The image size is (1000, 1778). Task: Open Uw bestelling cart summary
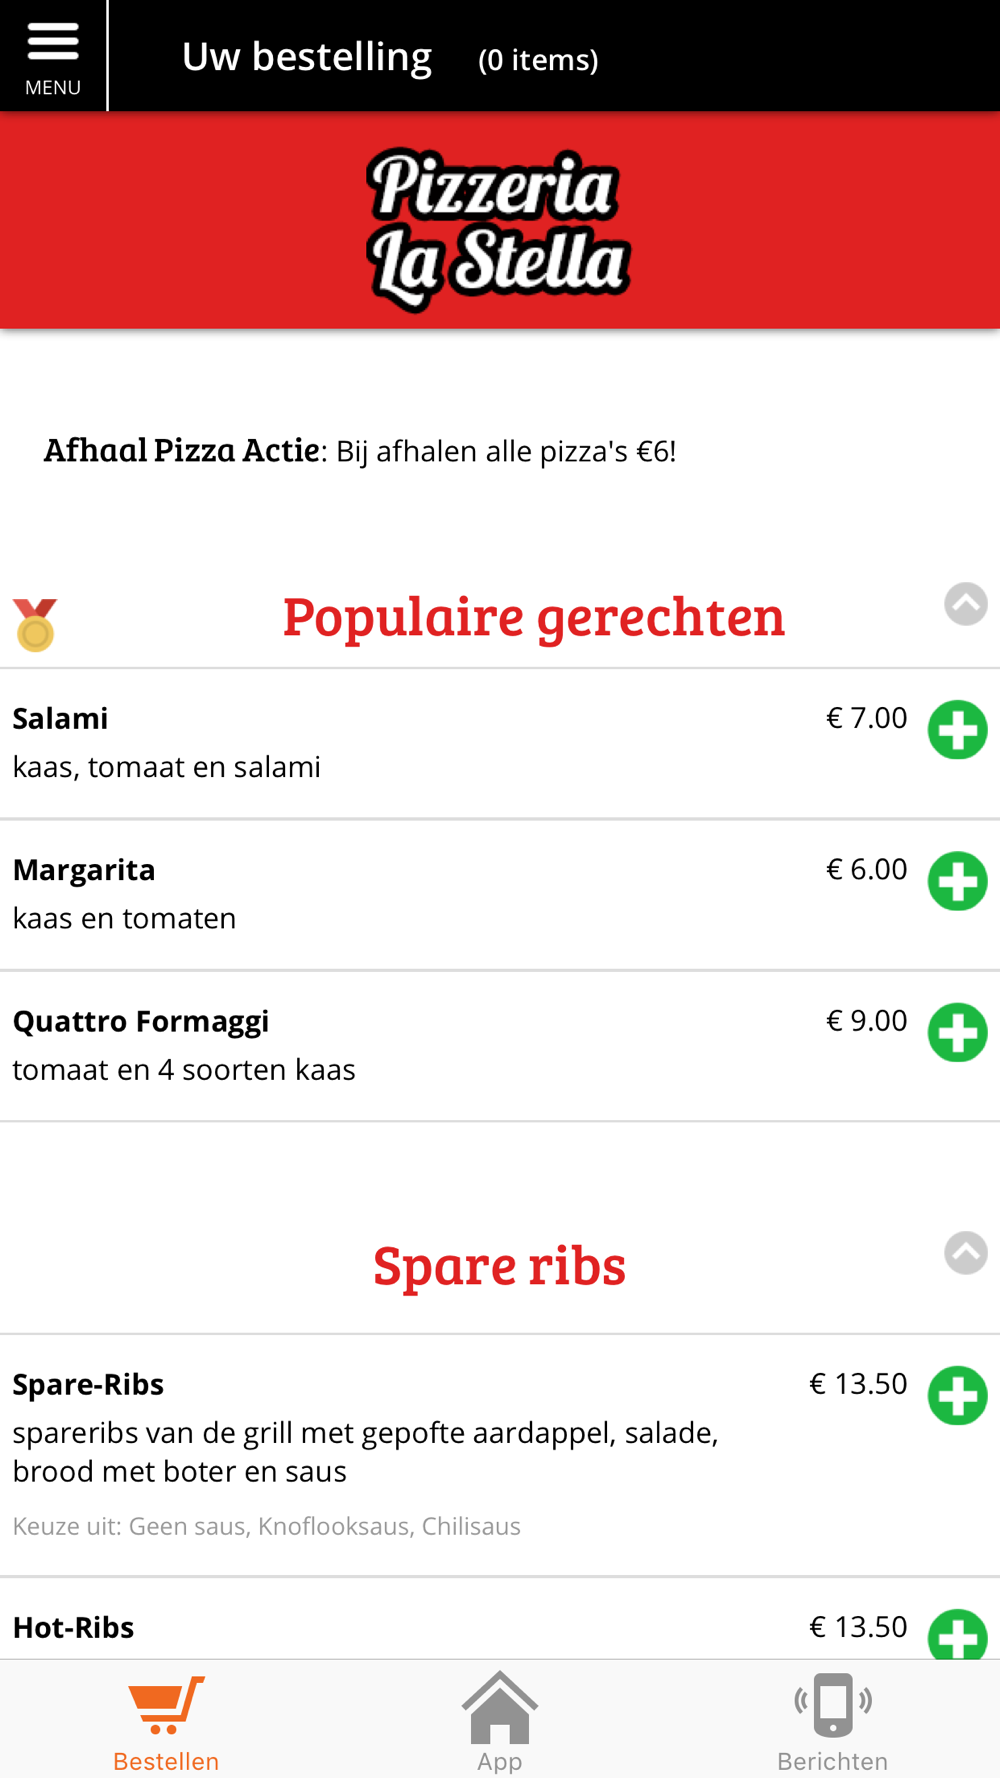(x=390, y=58)
